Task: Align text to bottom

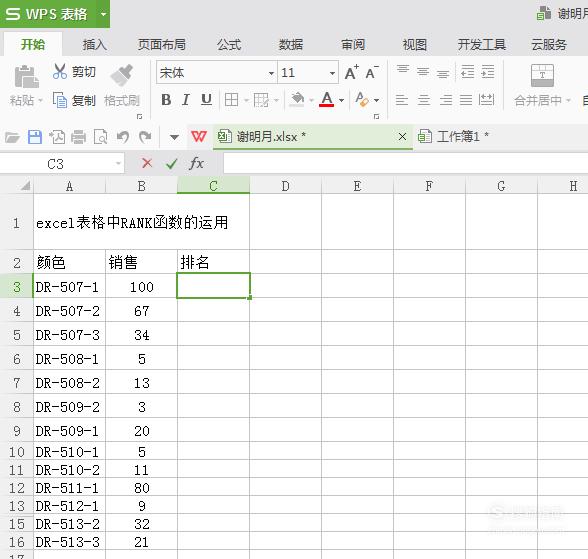Action: 443,73
